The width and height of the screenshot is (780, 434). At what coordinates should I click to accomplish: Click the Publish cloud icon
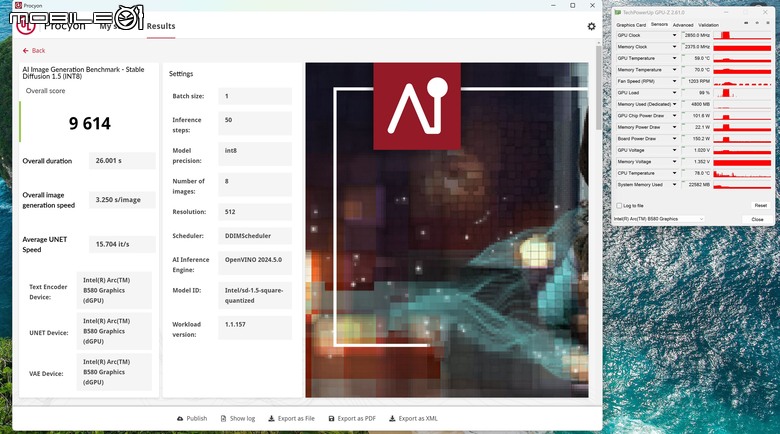[180, 419]
